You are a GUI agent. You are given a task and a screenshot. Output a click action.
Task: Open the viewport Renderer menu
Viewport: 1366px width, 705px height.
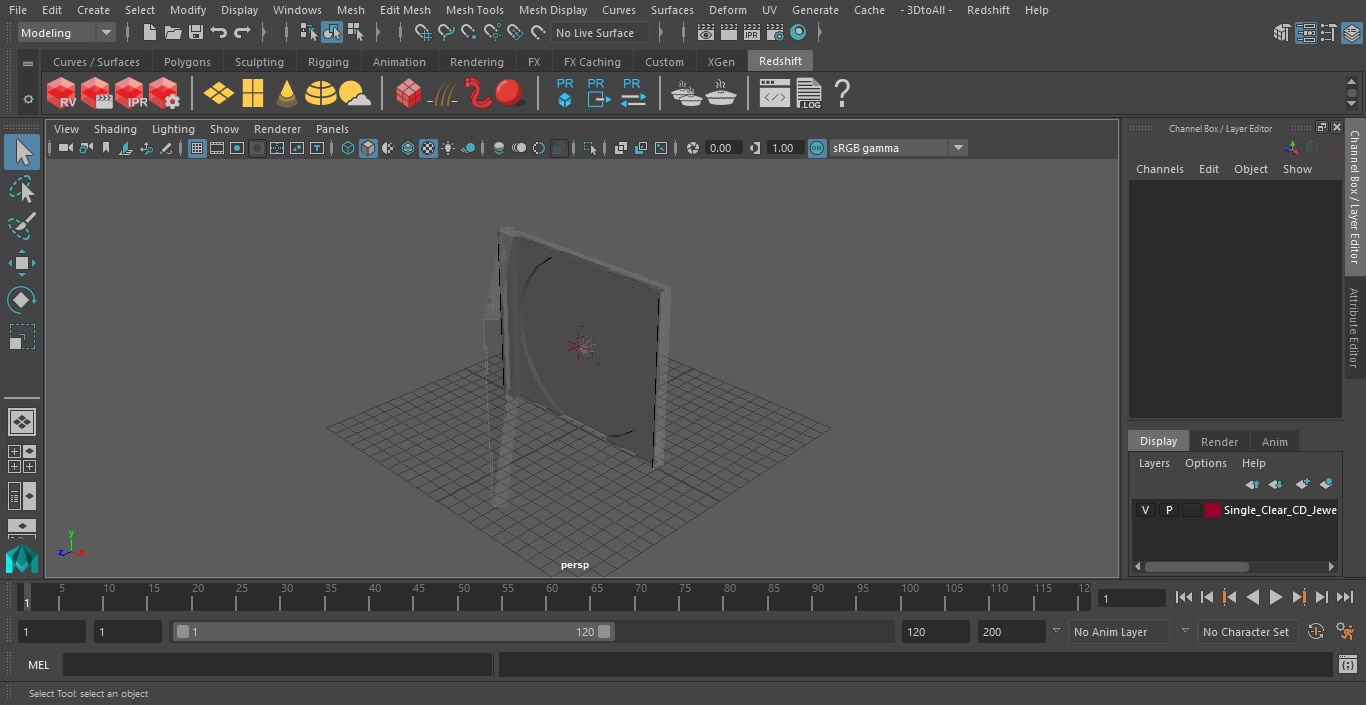pyautogui.click(x=277, y=129)
